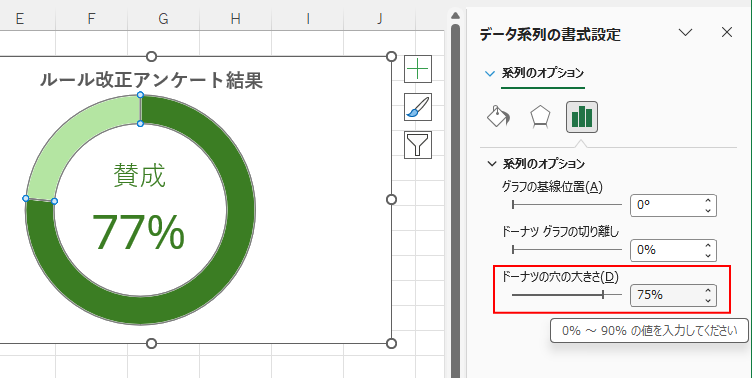Image resolution: width=752 pixels, height=378 pixels.
Task: Click the vertical scrollbar up arrow
Action: coord(456,15)
